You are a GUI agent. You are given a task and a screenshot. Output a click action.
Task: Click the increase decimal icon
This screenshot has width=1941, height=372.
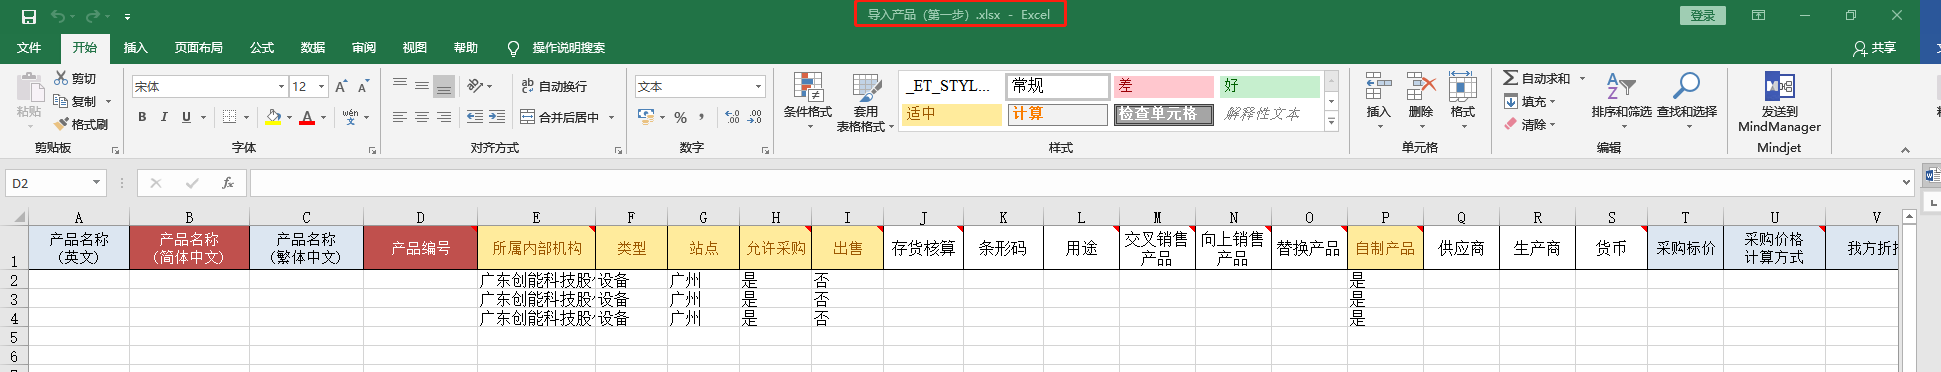click(x=732, y=117)
